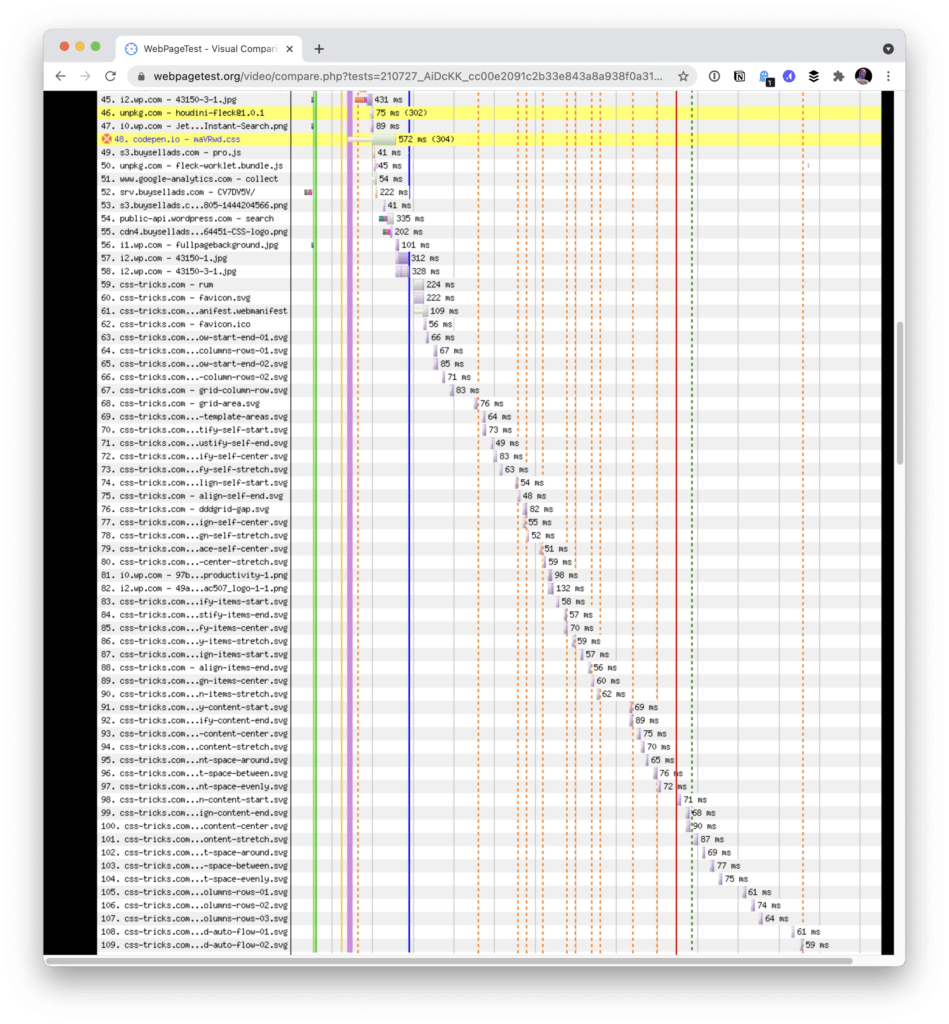Click the 224 ms bar for rum request
This screenshot has width=949, height=1024.
[x=419, y=285]
